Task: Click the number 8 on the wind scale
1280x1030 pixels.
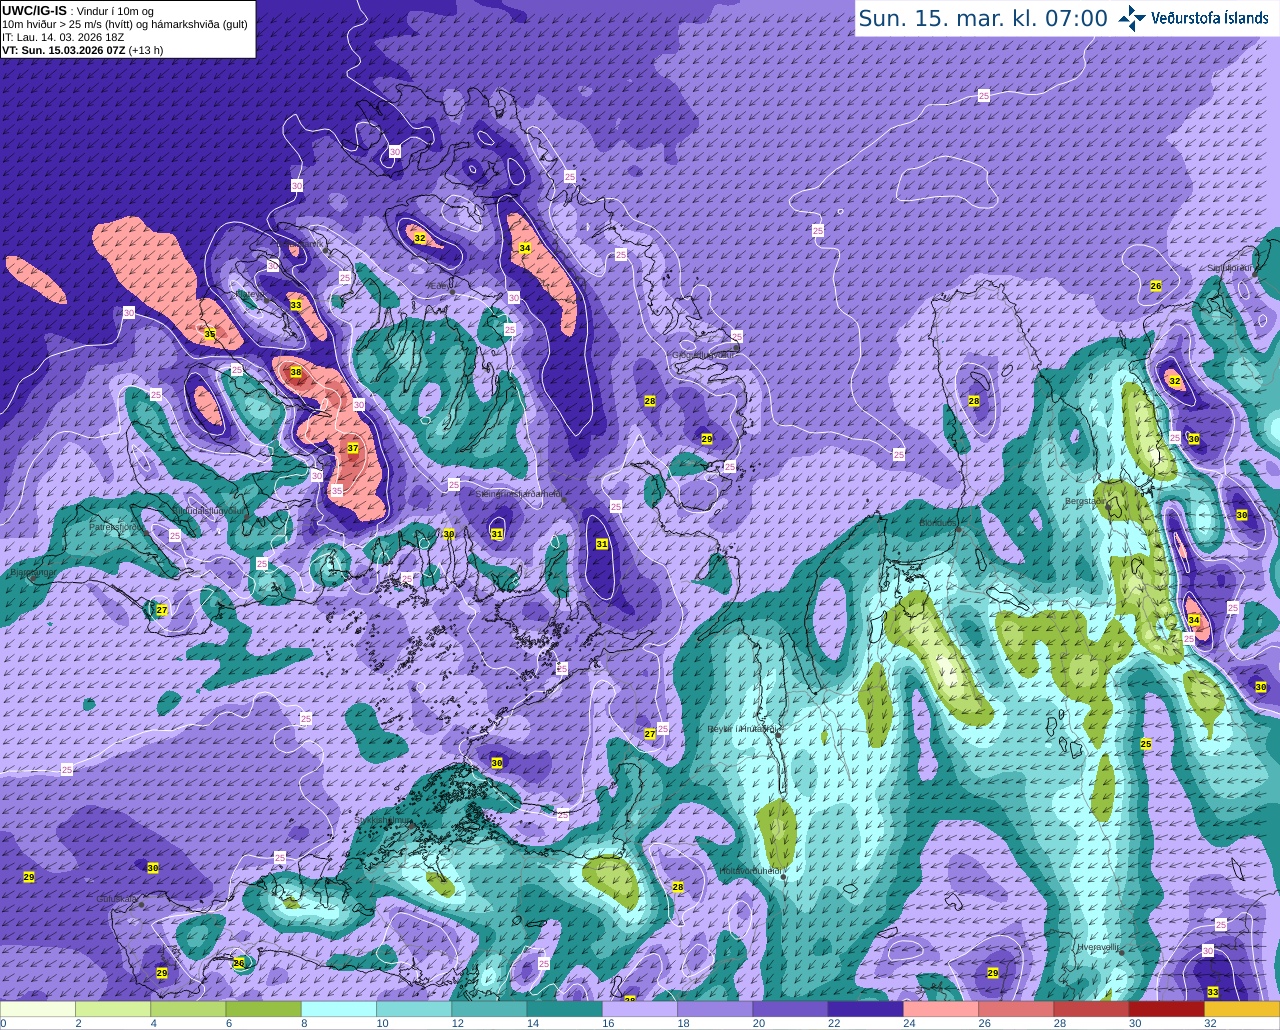Action: tap(302, 1023)
